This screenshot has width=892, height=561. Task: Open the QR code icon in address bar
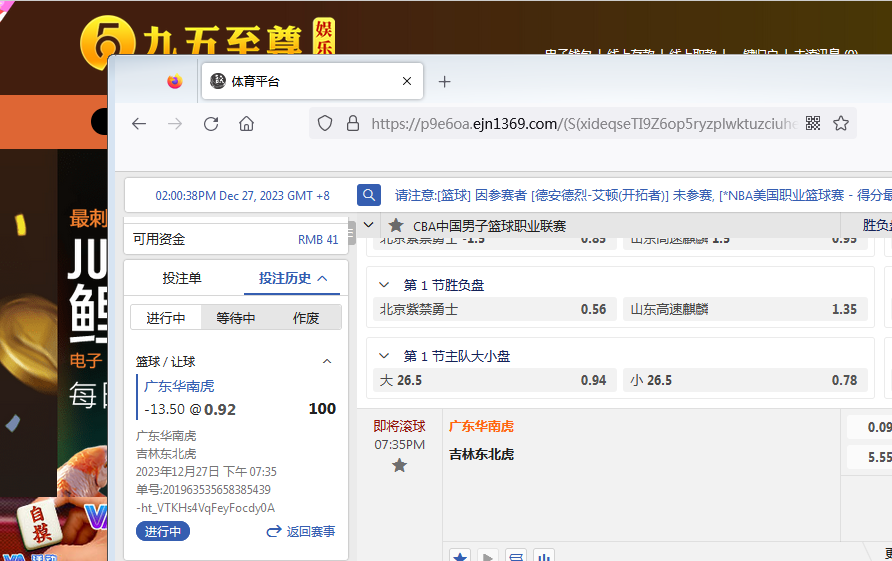point(813,124)
